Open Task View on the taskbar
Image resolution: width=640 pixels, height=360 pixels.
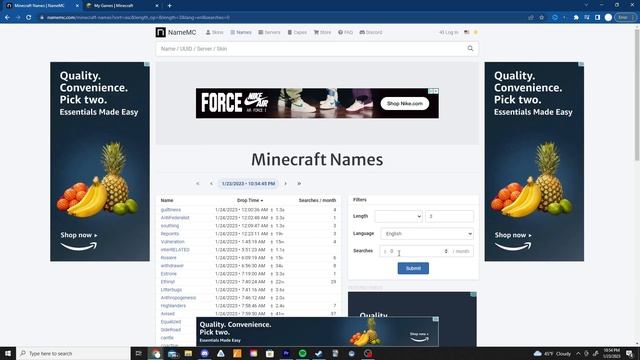138,353
